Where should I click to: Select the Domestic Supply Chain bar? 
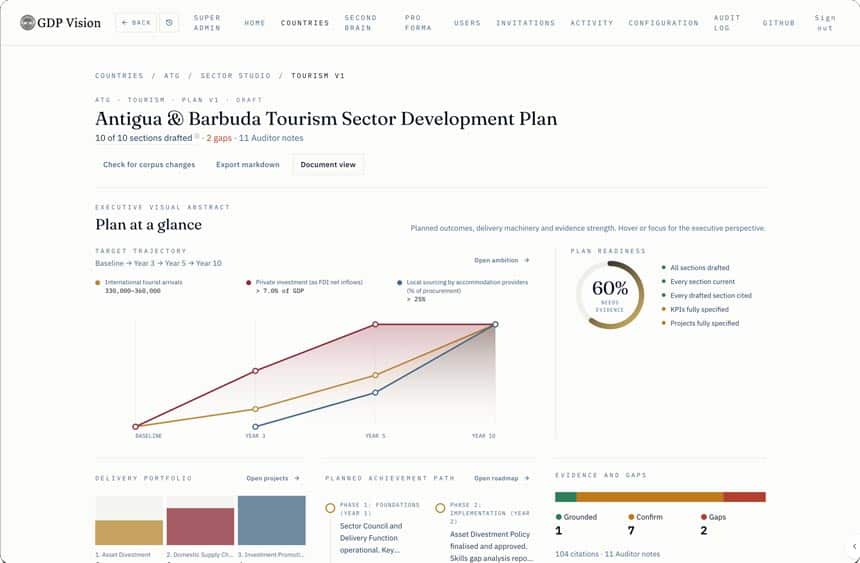click(x=200, y=526)
